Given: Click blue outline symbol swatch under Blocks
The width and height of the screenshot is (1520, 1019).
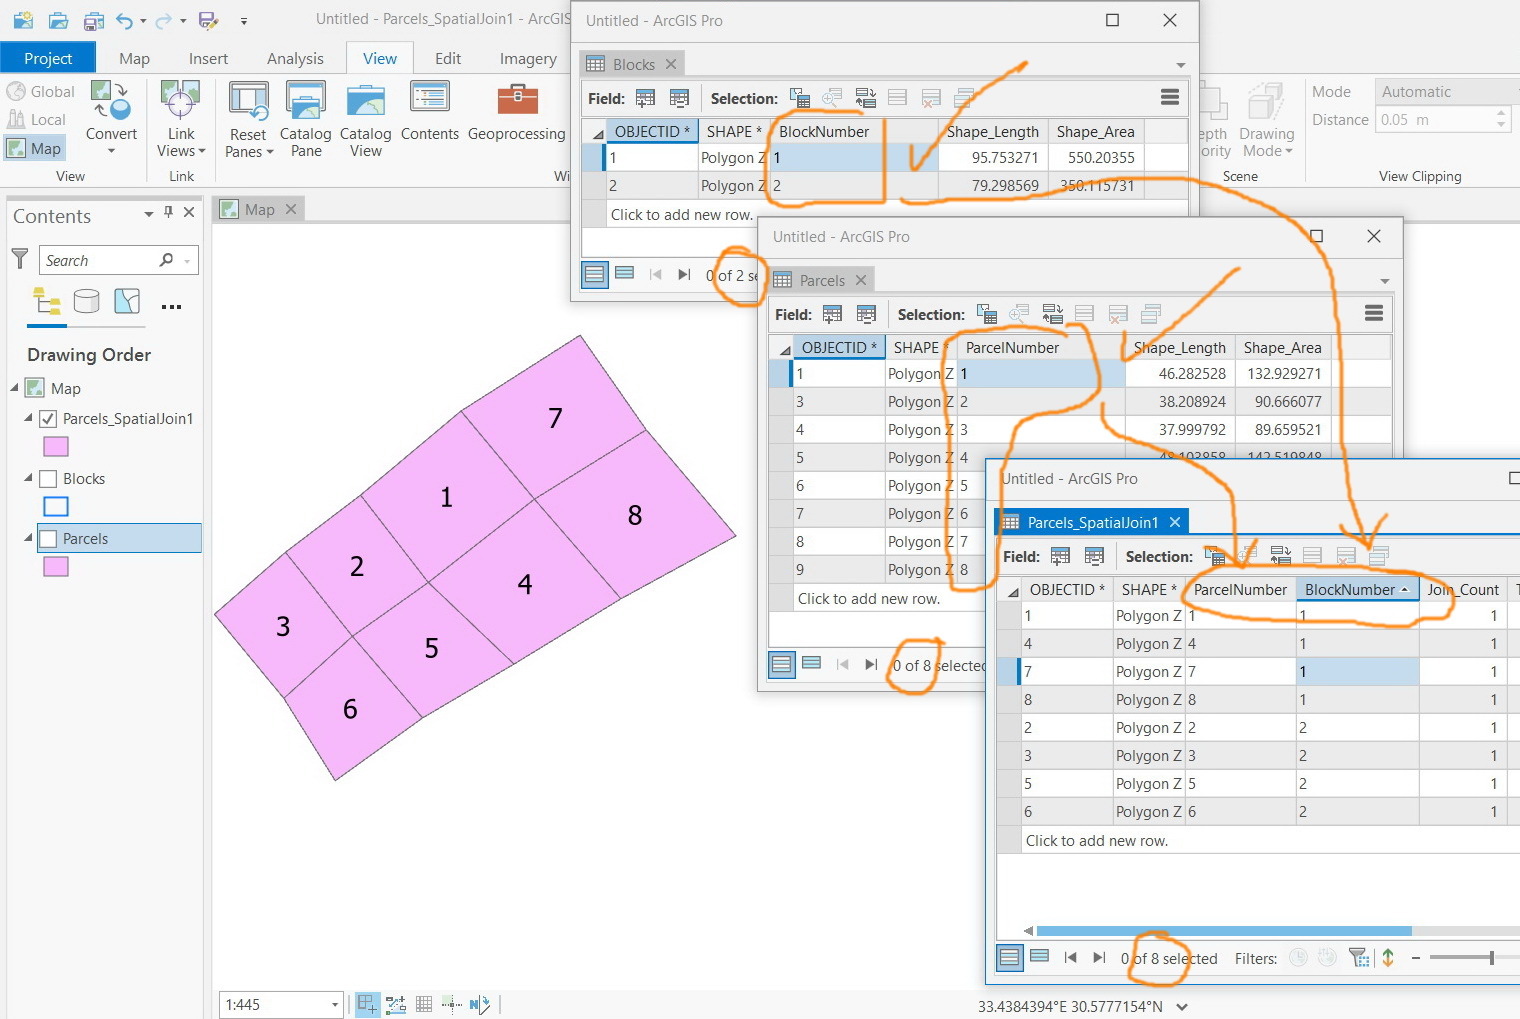Looking at the screenshot, I should pos(56,507).
